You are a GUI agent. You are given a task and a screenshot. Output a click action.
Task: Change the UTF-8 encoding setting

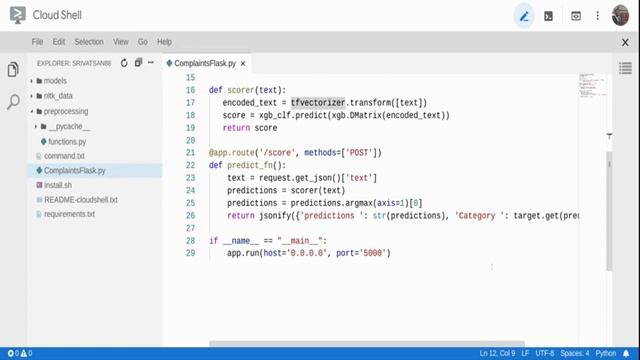544,353
